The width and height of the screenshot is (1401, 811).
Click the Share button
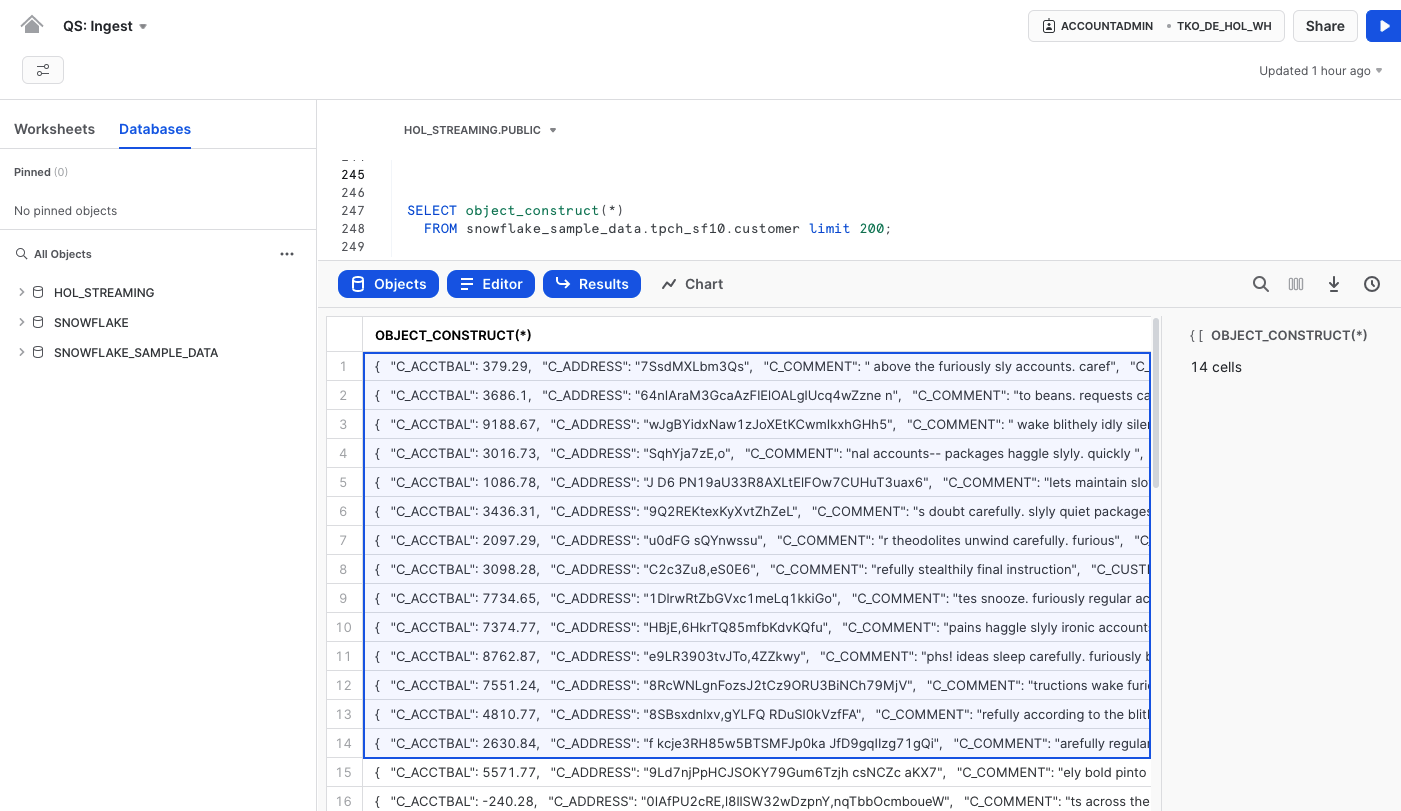click(x=1325, y=25)
